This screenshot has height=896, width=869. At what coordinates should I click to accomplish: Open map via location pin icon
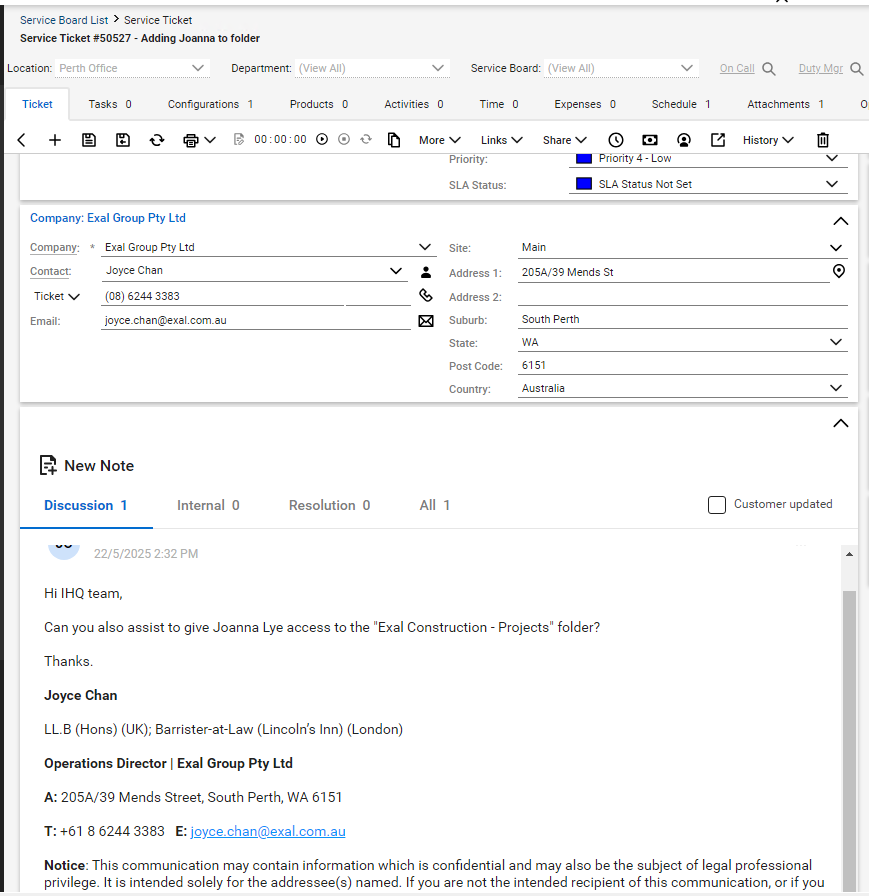pos(839,271)
